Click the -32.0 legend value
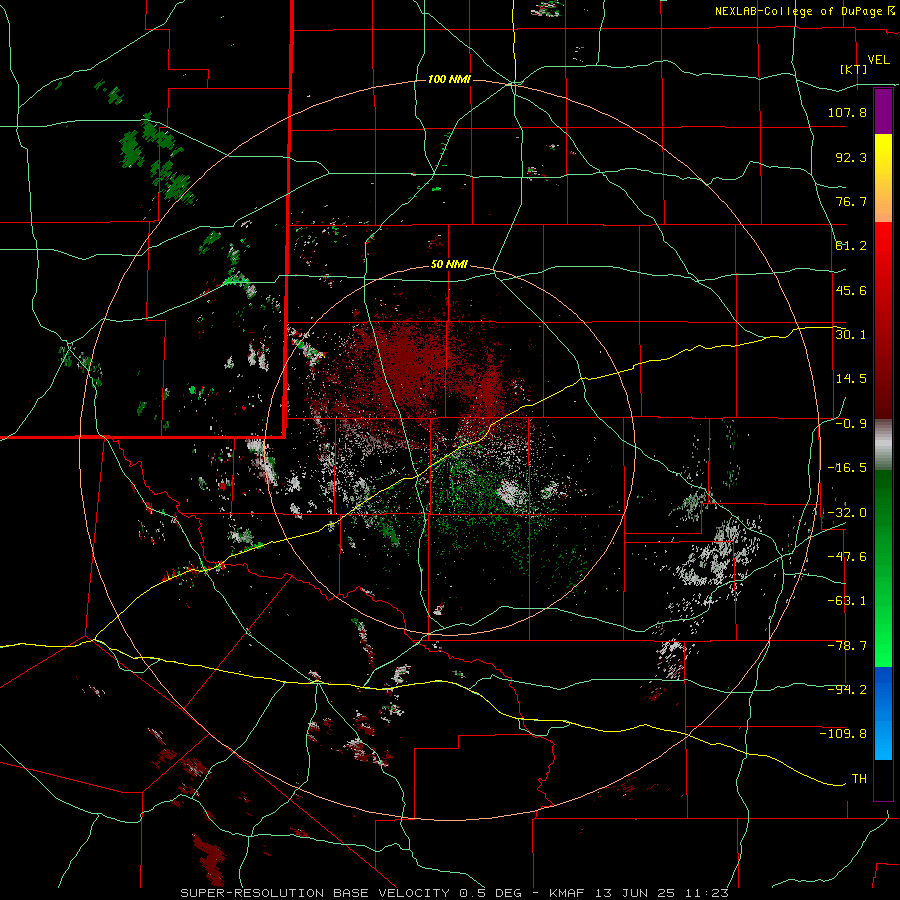The width and height of the screenshot is (900, 900). pos(847,513)
